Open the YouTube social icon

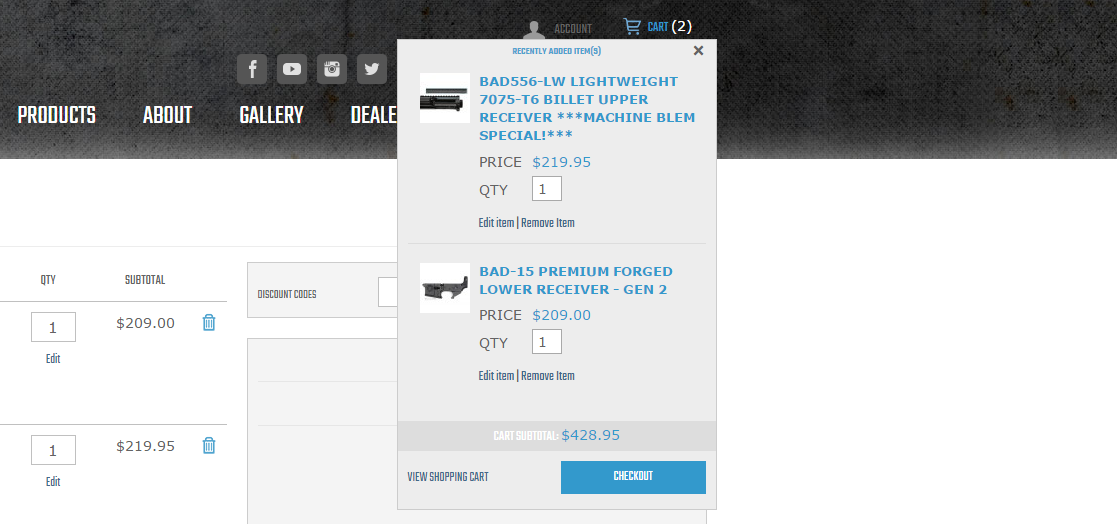292,69
